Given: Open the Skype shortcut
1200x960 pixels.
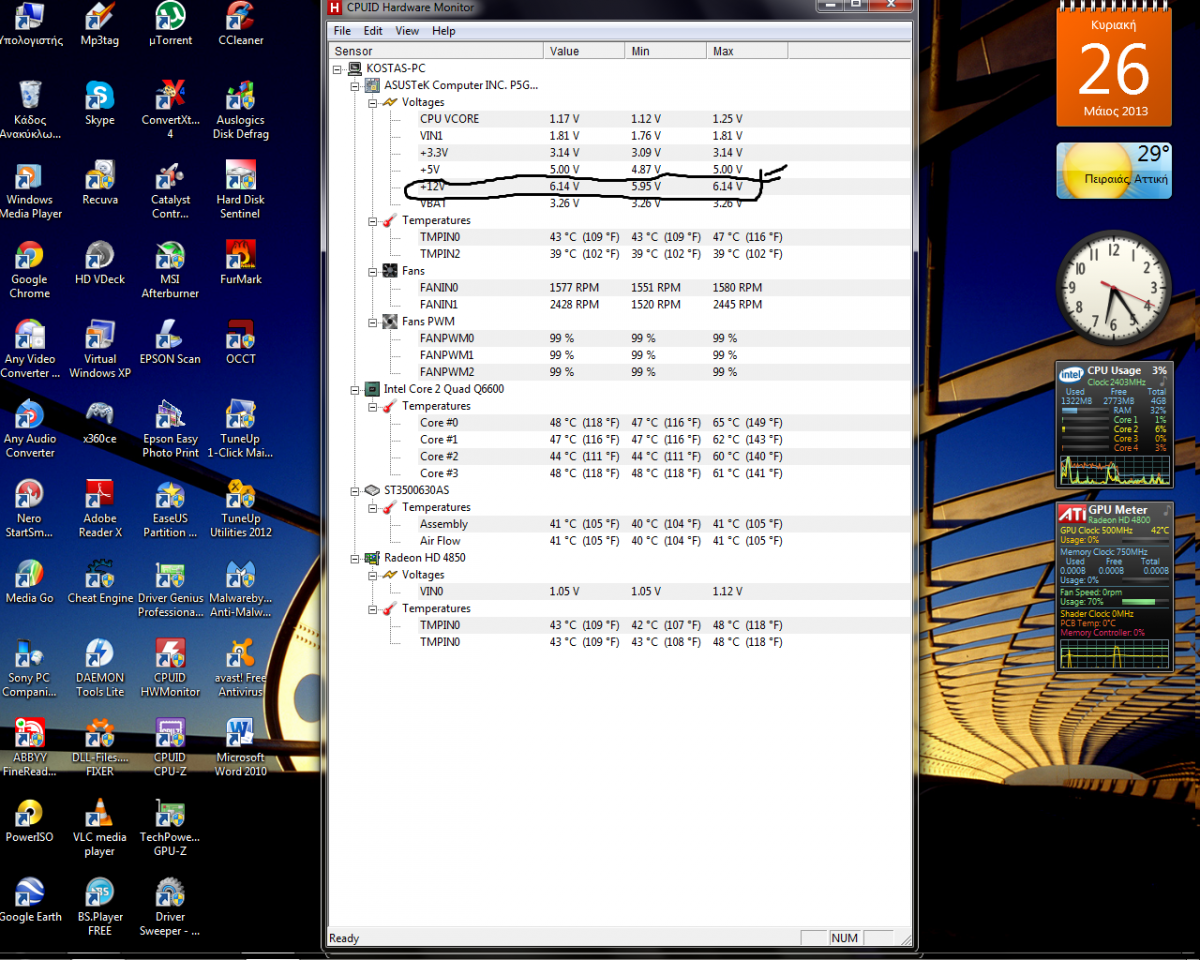Looking at the screenshot, I should tap(100, 104).
